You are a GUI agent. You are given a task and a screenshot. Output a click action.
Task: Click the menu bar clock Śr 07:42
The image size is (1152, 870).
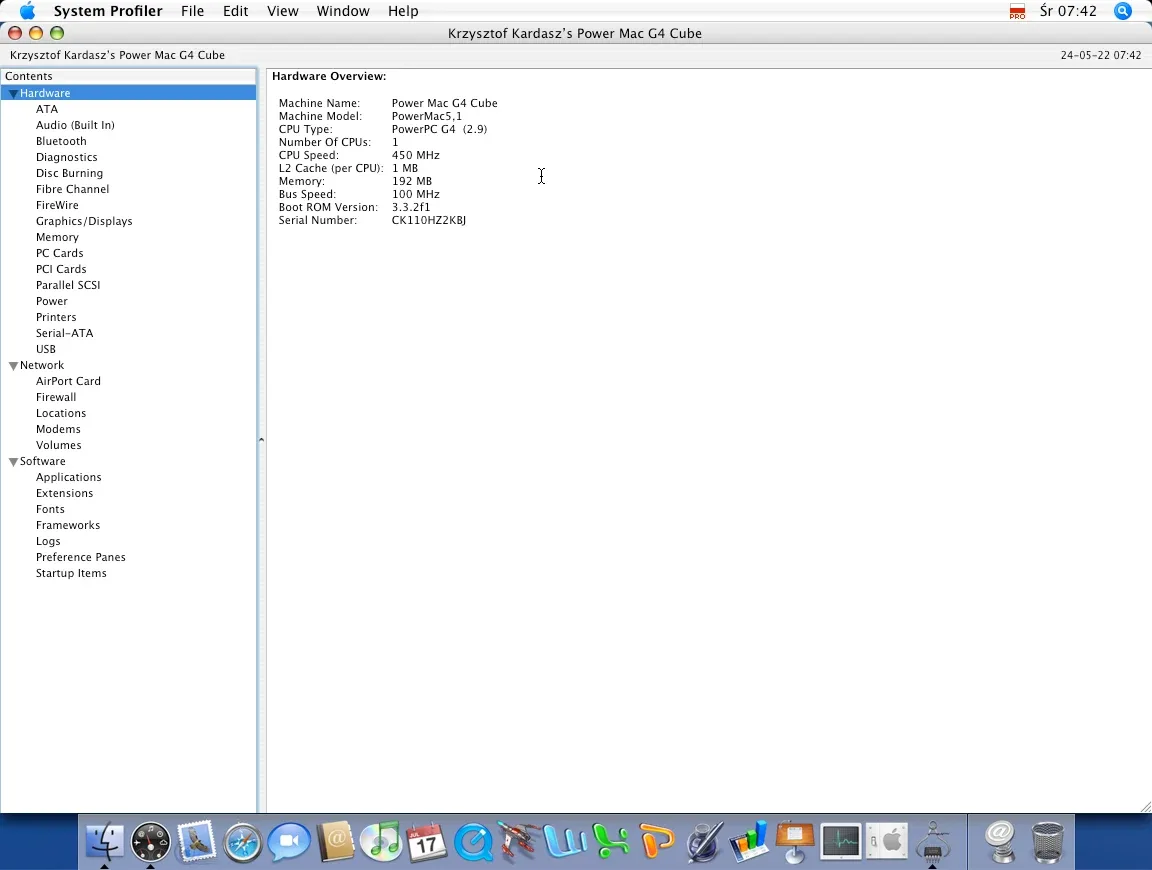coord(1068,11)
